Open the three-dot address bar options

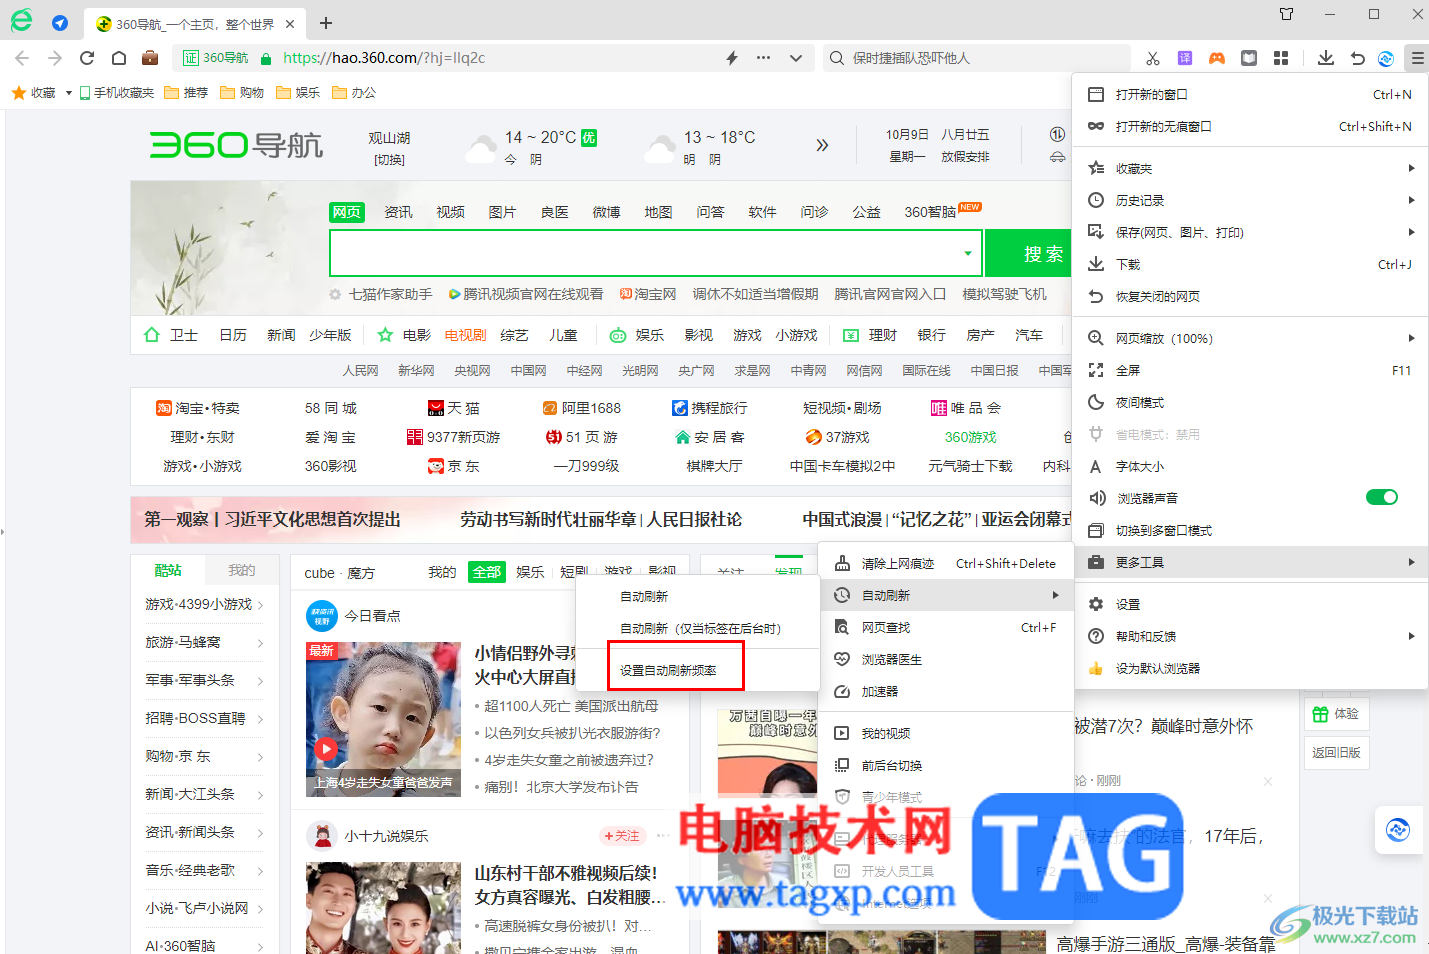click(x=764, y=58)
